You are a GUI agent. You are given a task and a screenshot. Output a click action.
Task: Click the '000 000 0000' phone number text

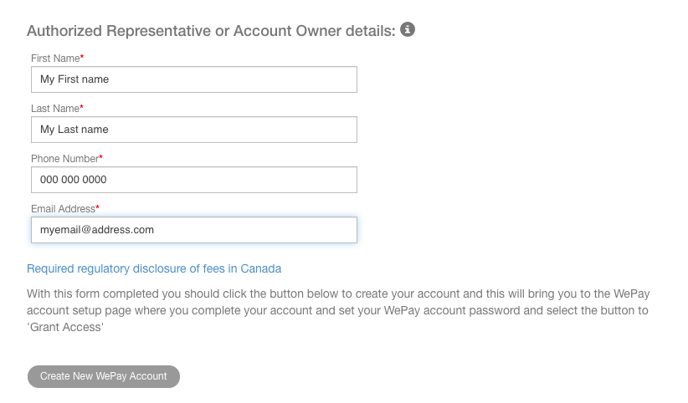click(73, 179)
